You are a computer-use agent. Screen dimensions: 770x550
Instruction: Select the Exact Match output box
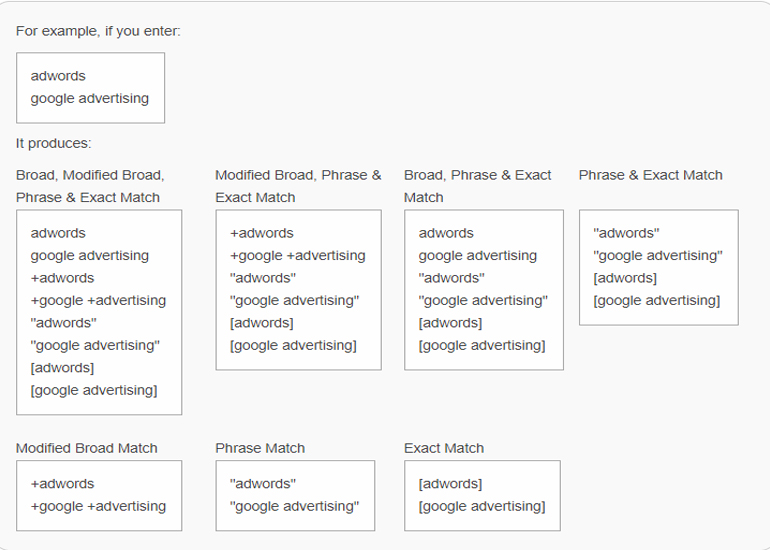[x=482, y=495]
